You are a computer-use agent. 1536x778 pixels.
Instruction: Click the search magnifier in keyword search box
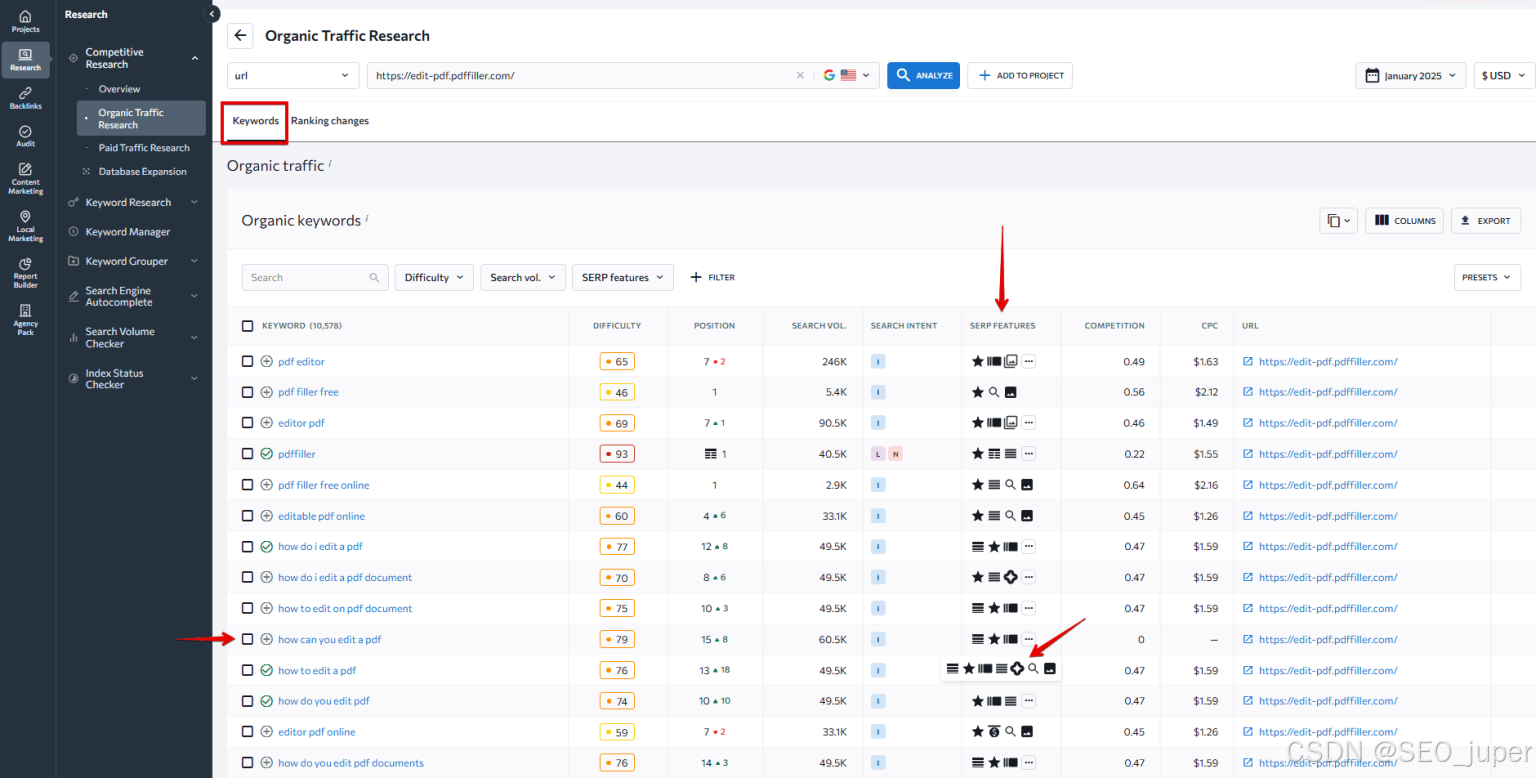tap(374, 278)
